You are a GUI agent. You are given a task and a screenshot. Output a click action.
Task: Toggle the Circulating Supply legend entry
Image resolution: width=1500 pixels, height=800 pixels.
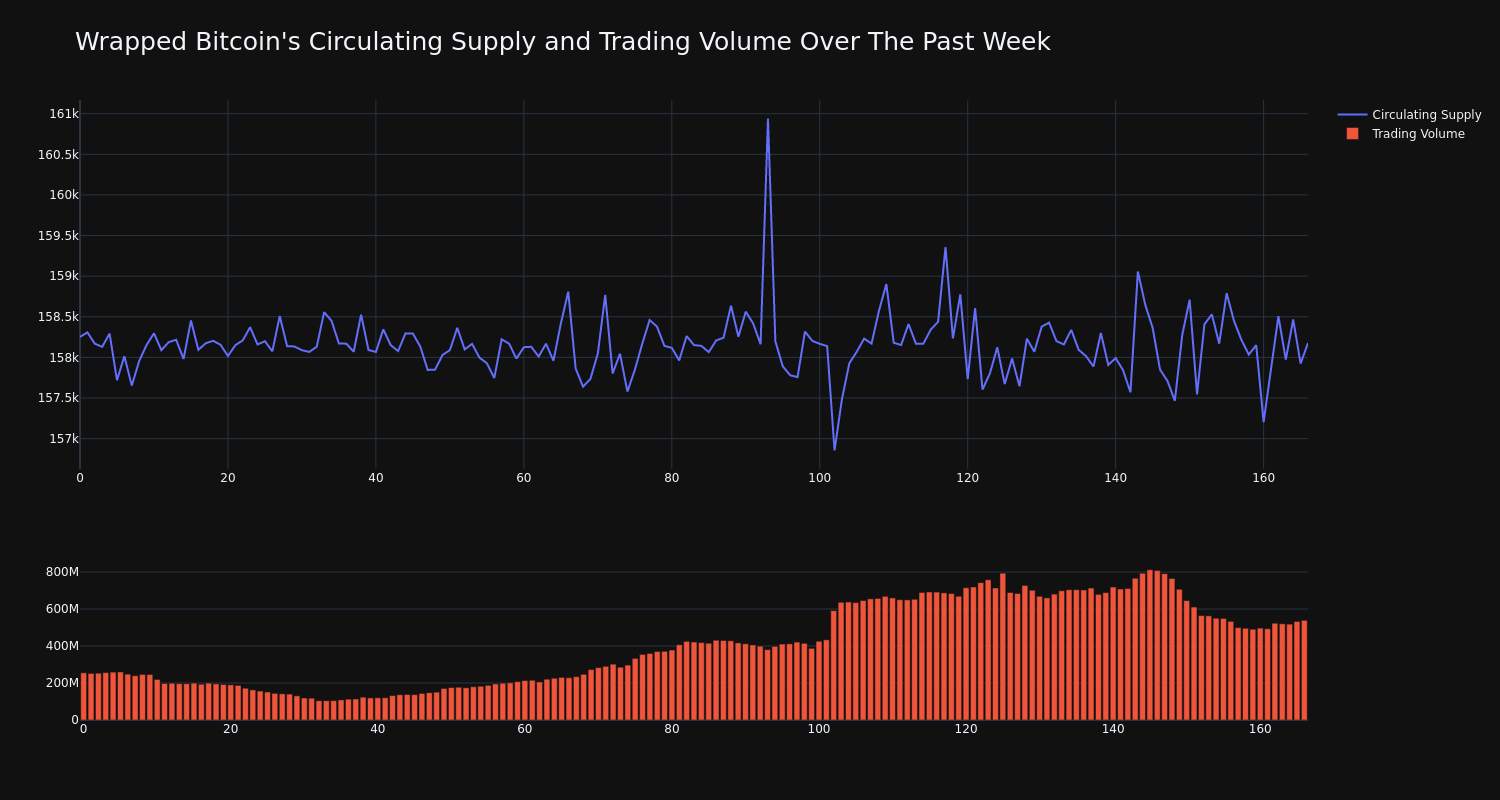tap(1409, 115)
